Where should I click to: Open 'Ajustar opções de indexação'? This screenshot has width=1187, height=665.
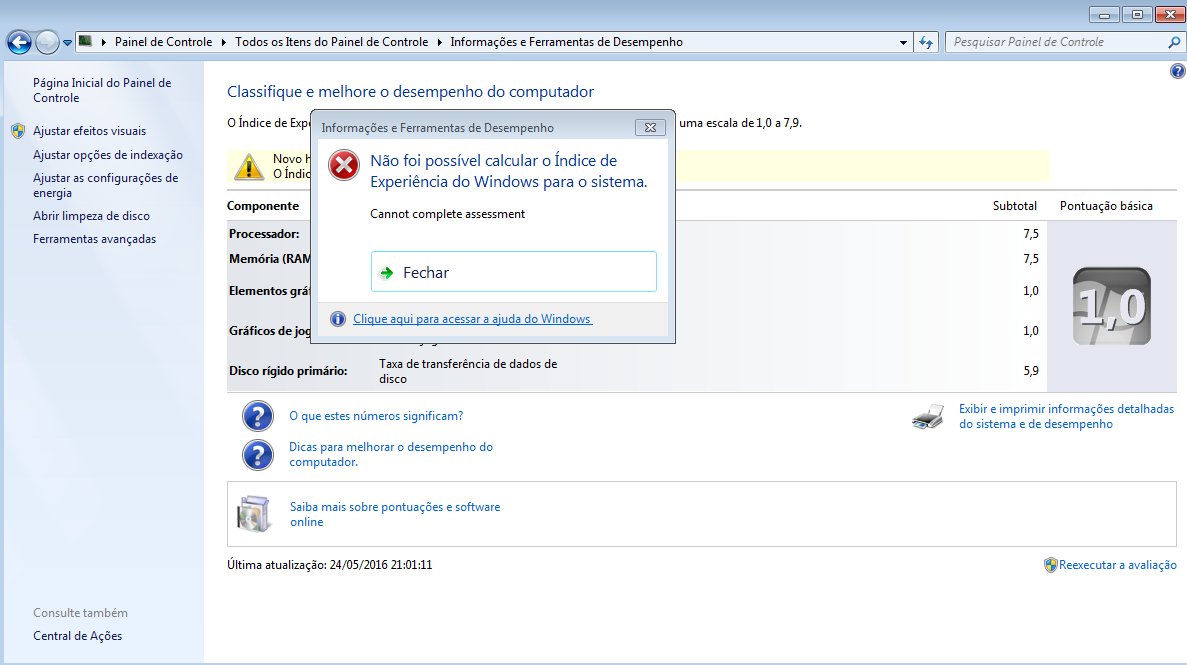click(107, 155)
